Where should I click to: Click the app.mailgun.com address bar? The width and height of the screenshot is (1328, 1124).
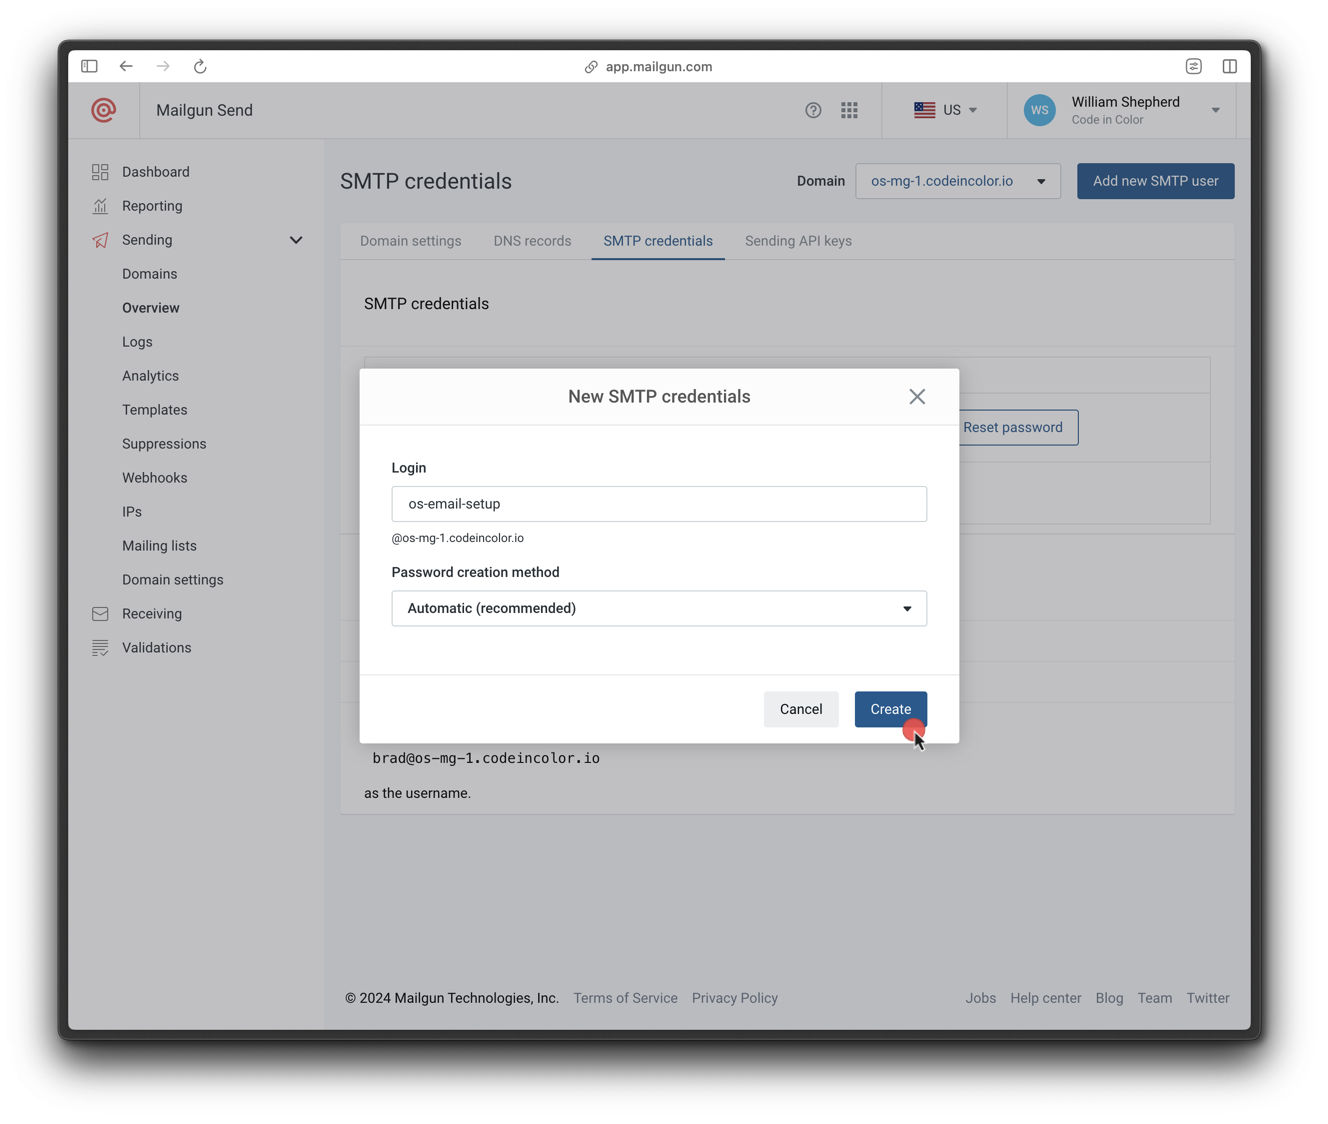[x=659, y=67]
